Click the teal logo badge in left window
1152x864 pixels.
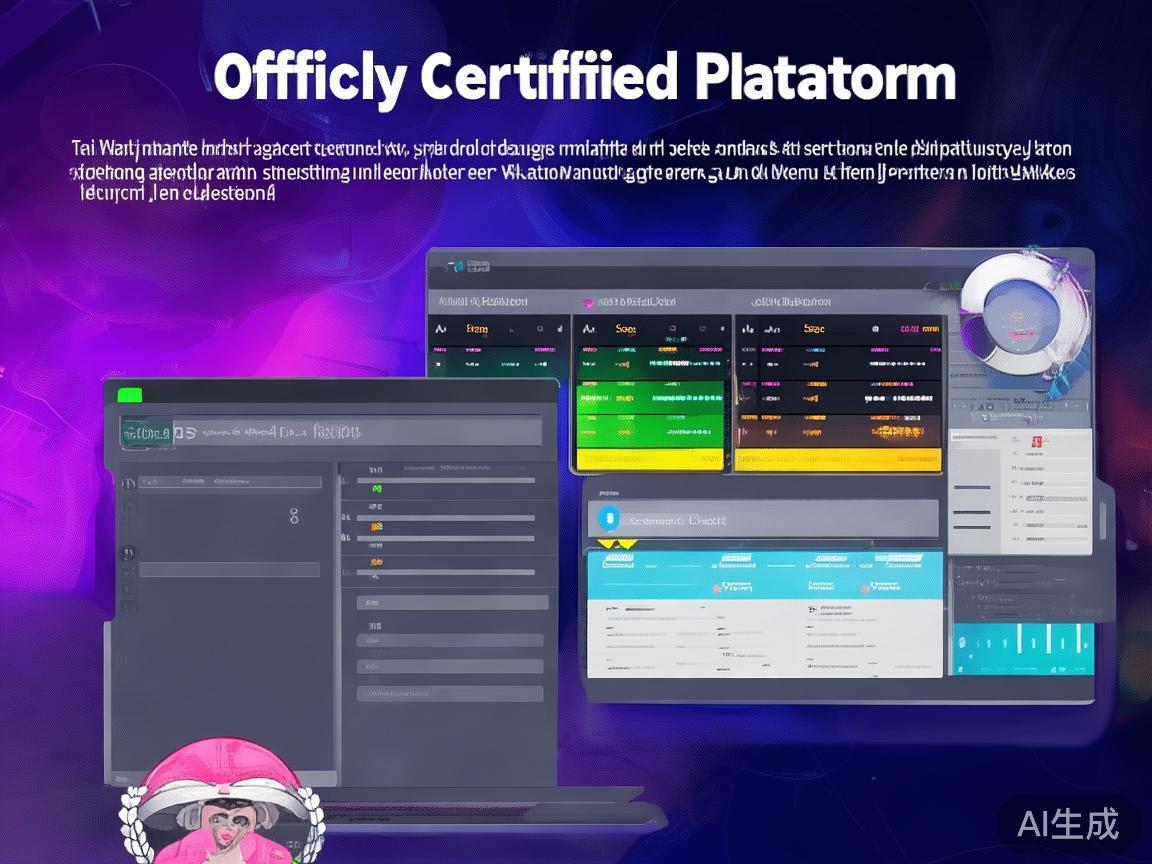[146, 431]
